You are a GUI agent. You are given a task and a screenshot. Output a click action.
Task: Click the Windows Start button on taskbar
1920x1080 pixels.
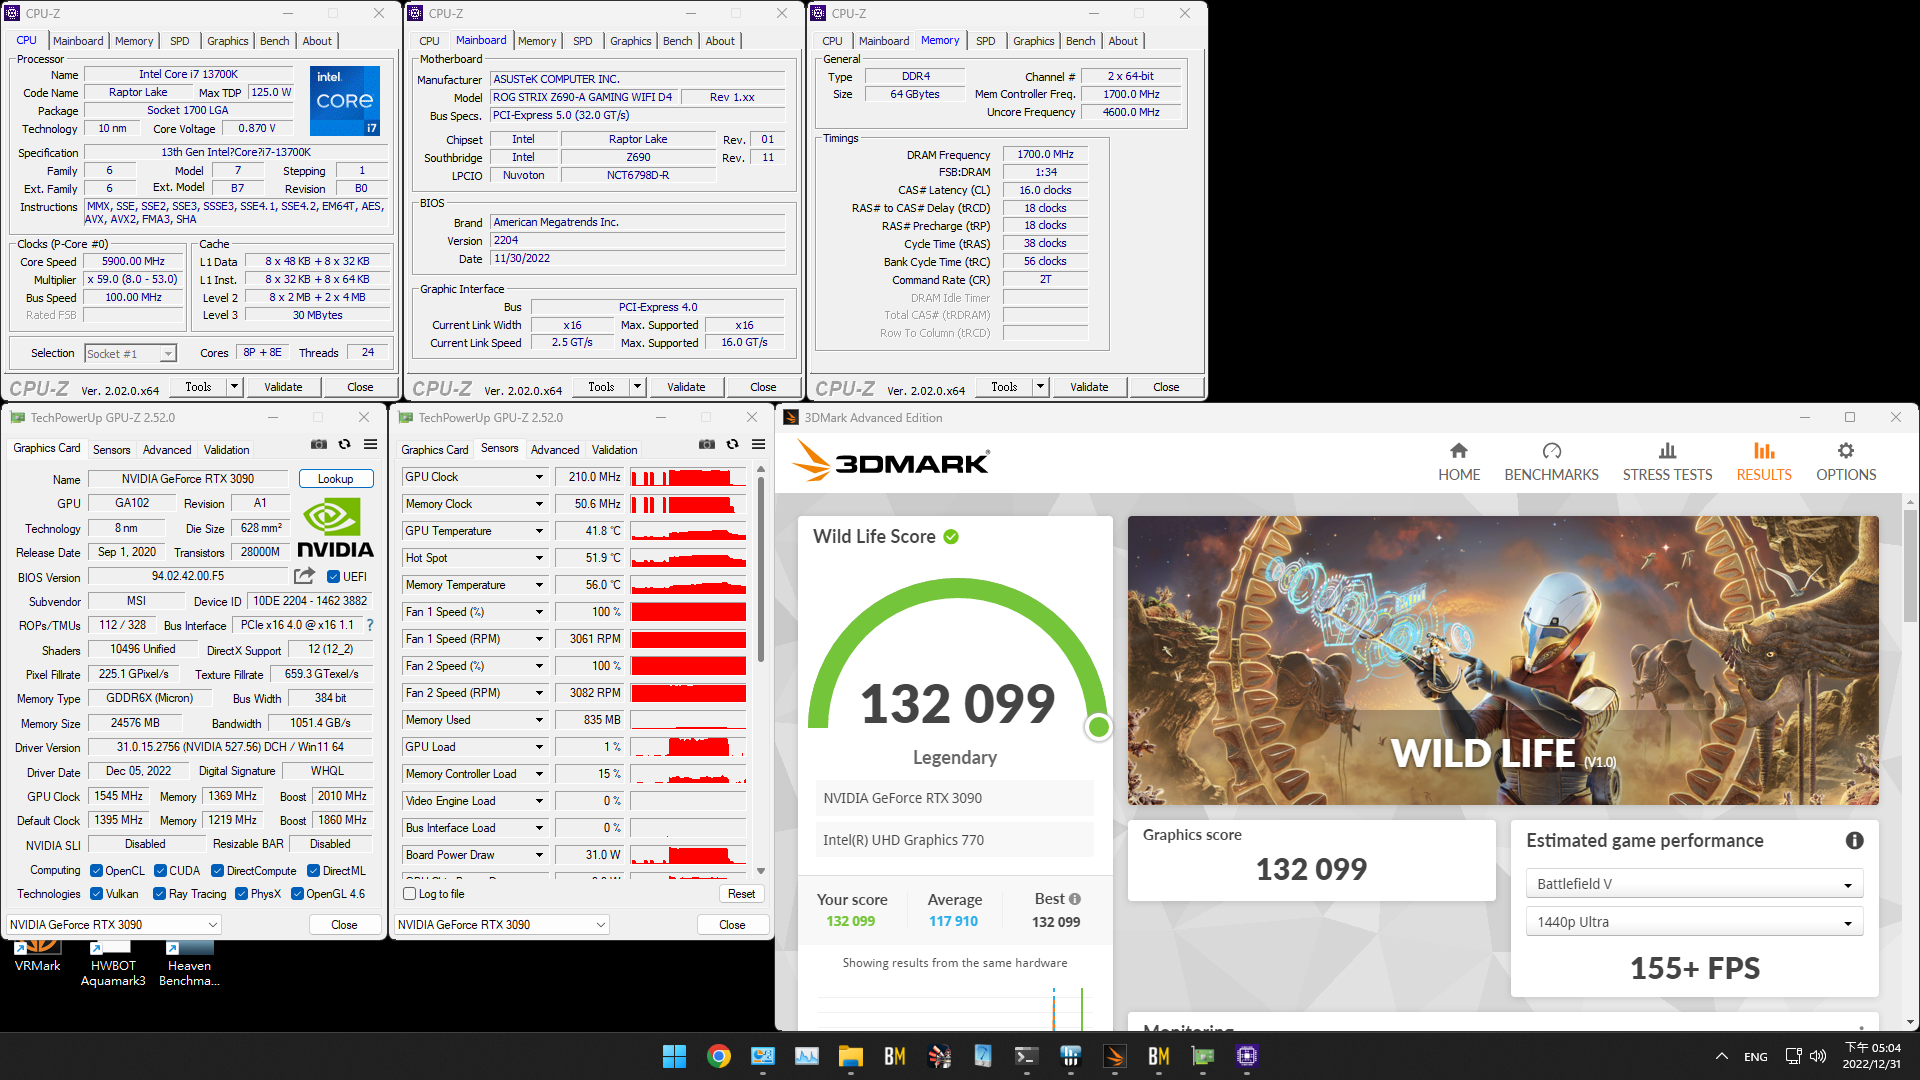pos(675,1056)
